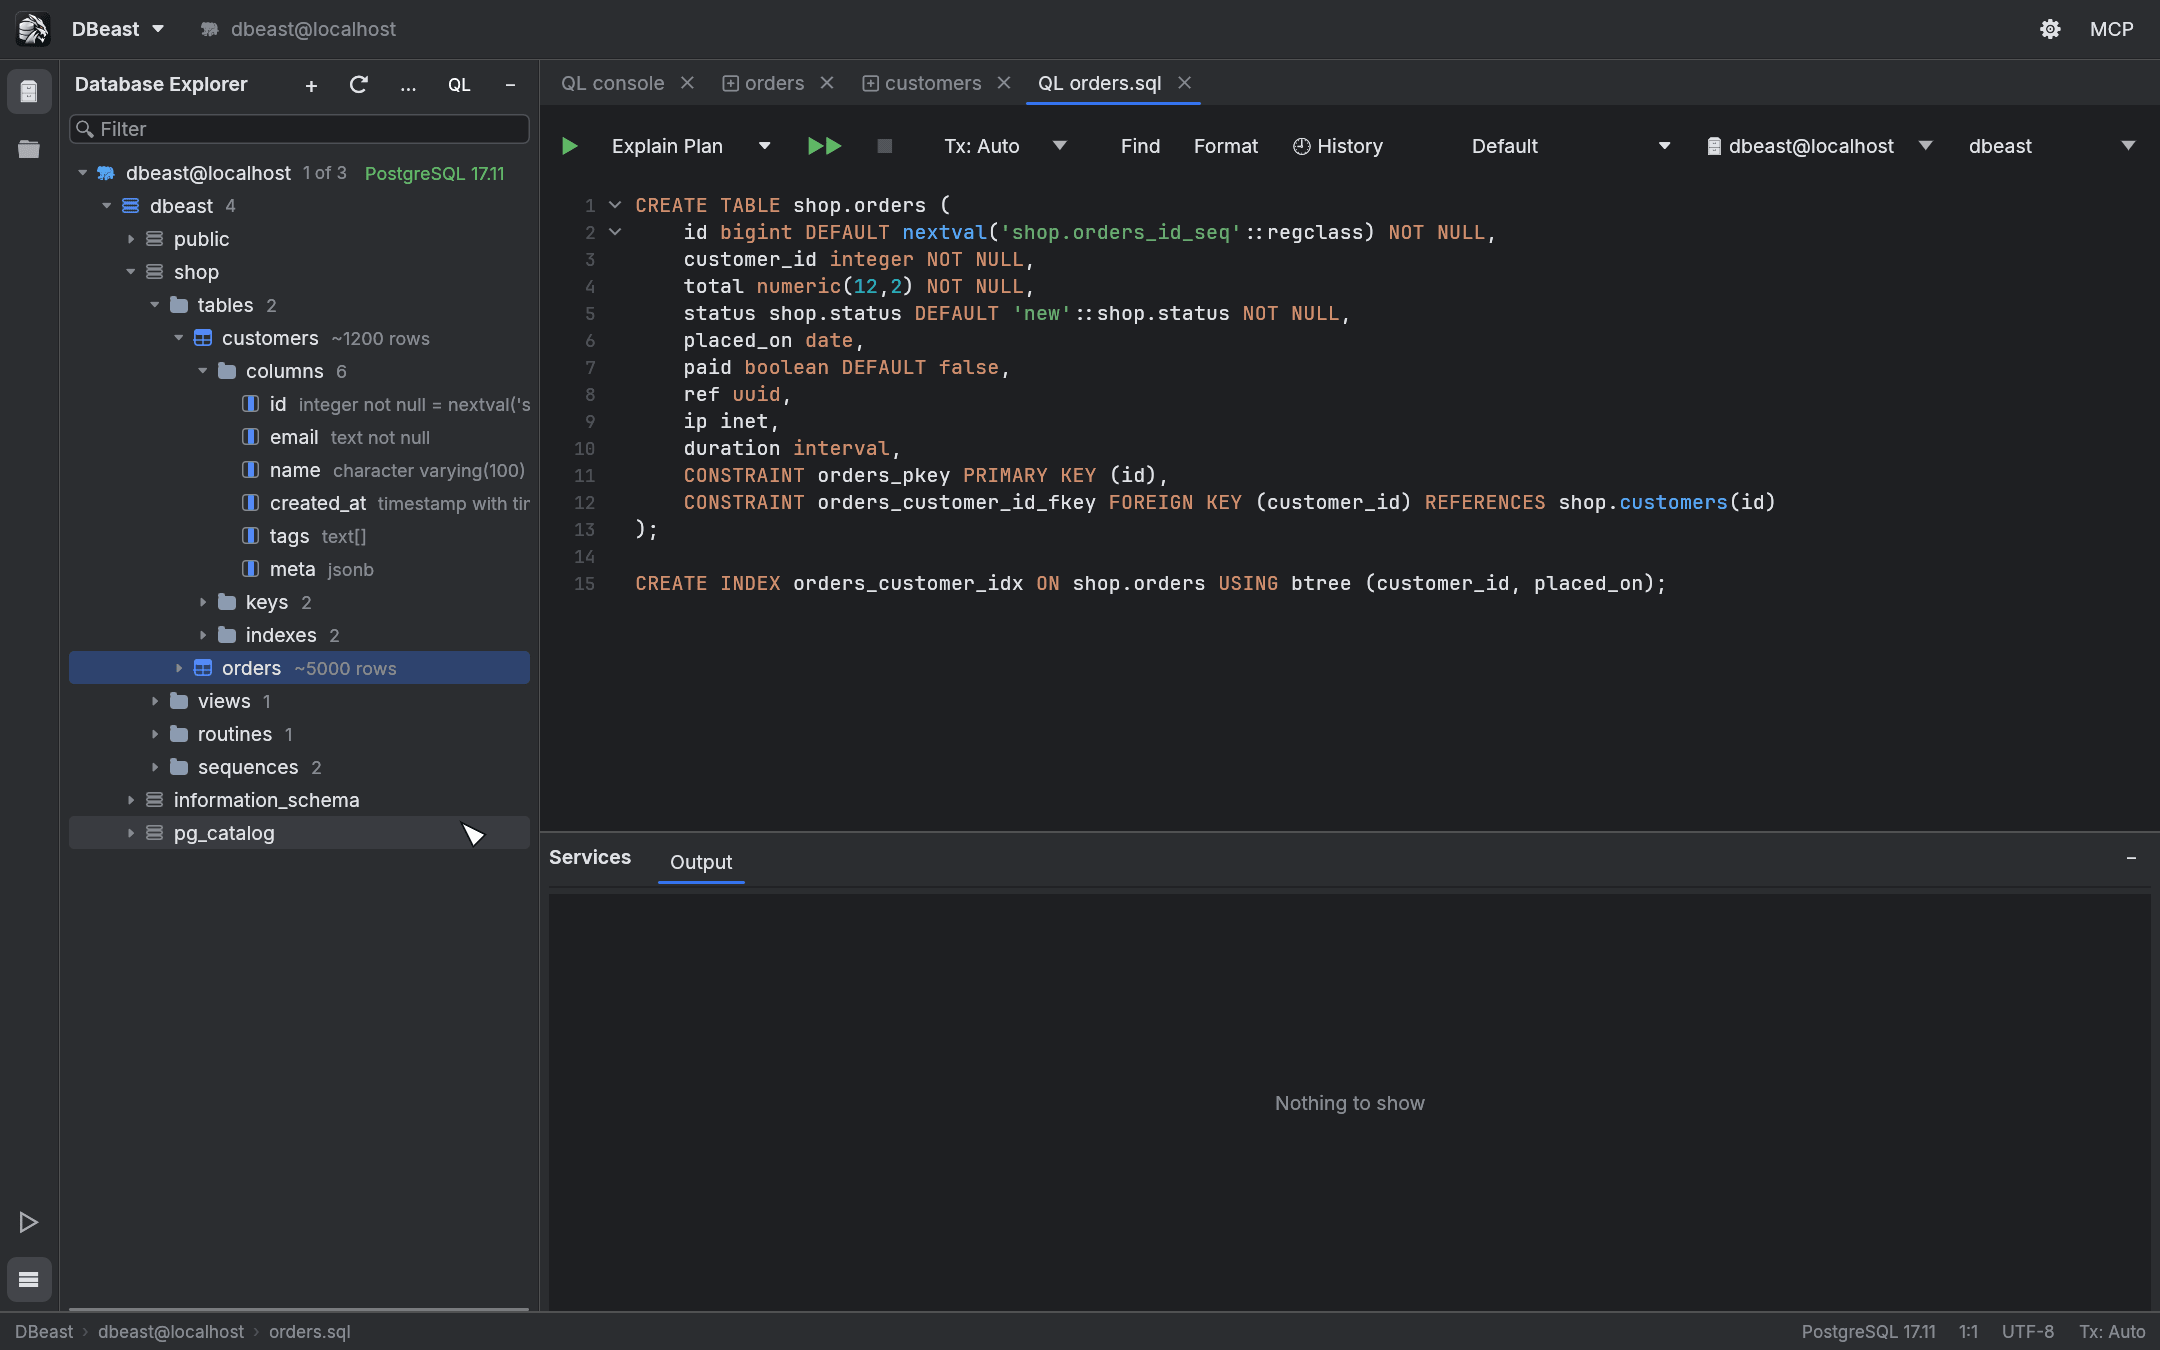The width and height of the screenshot is (2160, 1350).
Task: Select the files folder sidebar icon
Action: tap(29, 149)
